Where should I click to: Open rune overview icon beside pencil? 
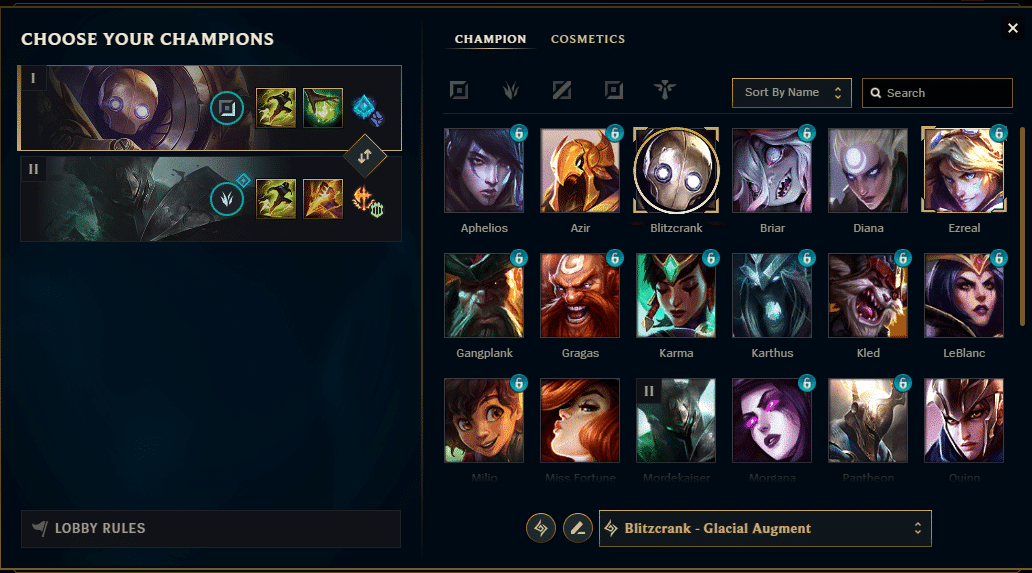click(x=540, y=528)
